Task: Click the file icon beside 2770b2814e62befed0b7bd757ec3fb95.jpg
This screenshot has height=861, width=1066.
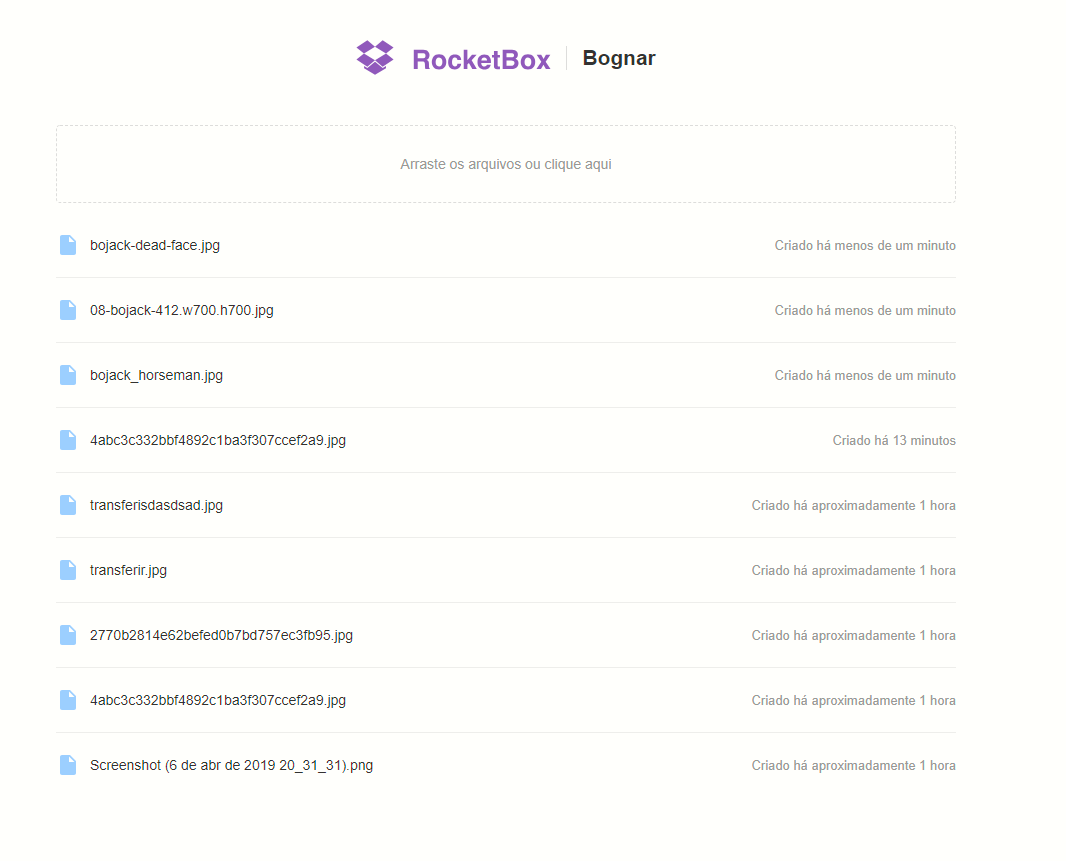Action: click(68, 635)
